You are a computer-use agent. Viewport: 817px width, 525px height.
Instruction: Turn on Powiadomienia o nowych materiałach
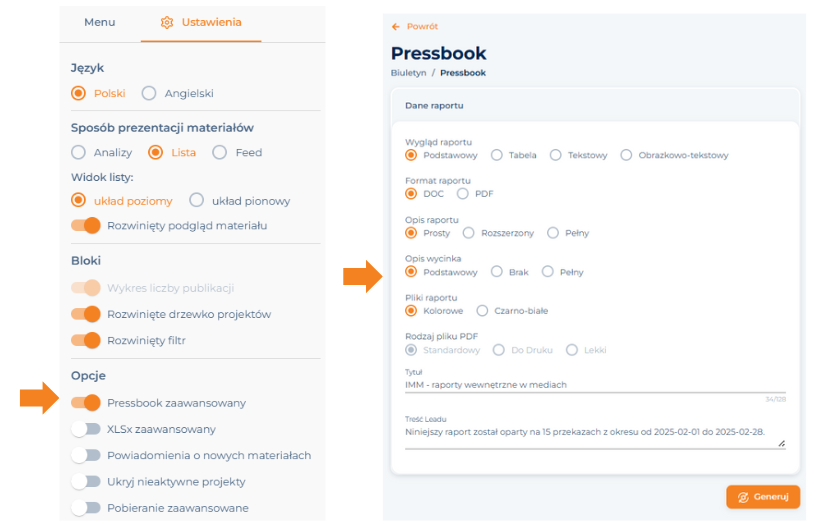tap(86, 455)
